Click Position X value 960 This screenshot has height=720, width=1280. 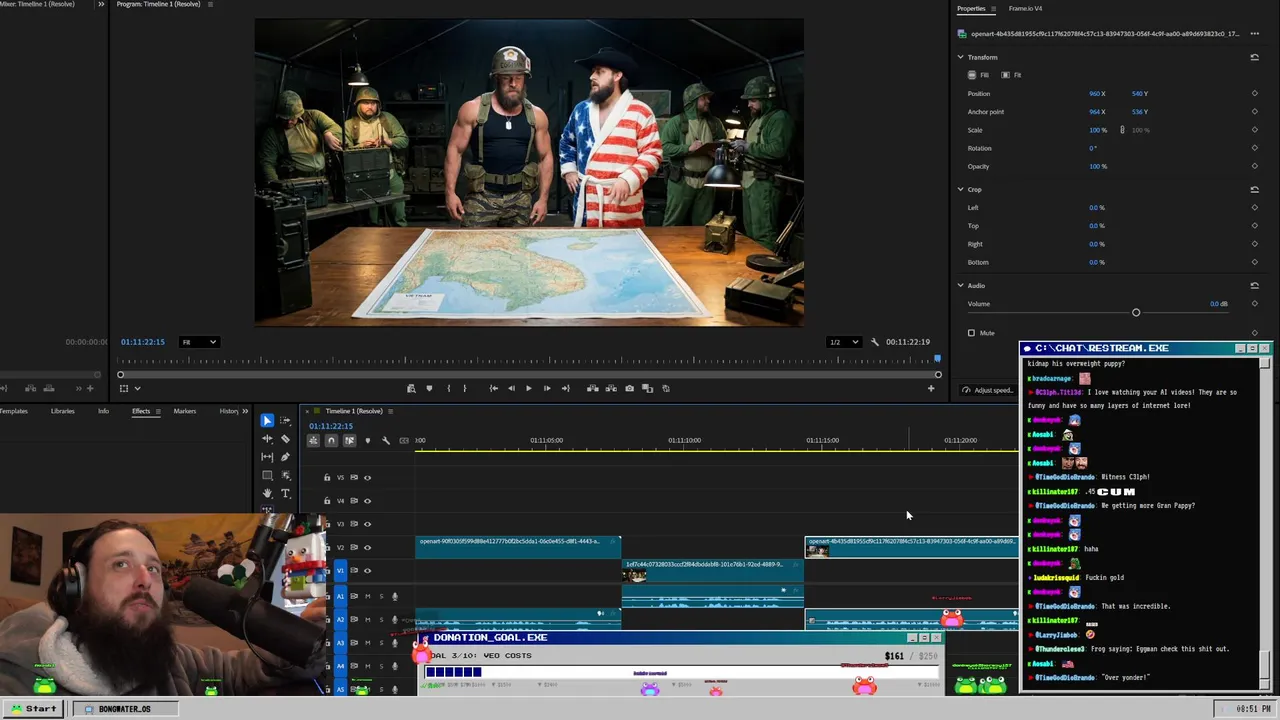pyautogui.click(x=1097, y=94)
